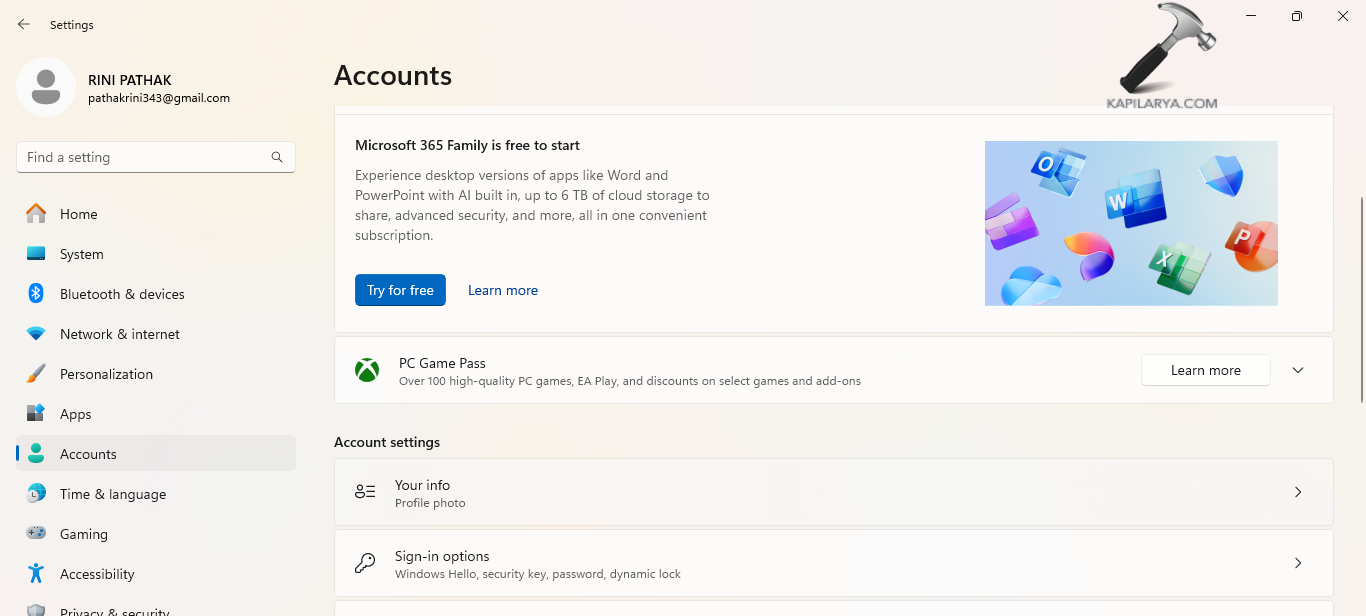Click the Microsoft 365 apps promo image
The height and width of the screenshot is (616, 1366).
point(1131,223)
